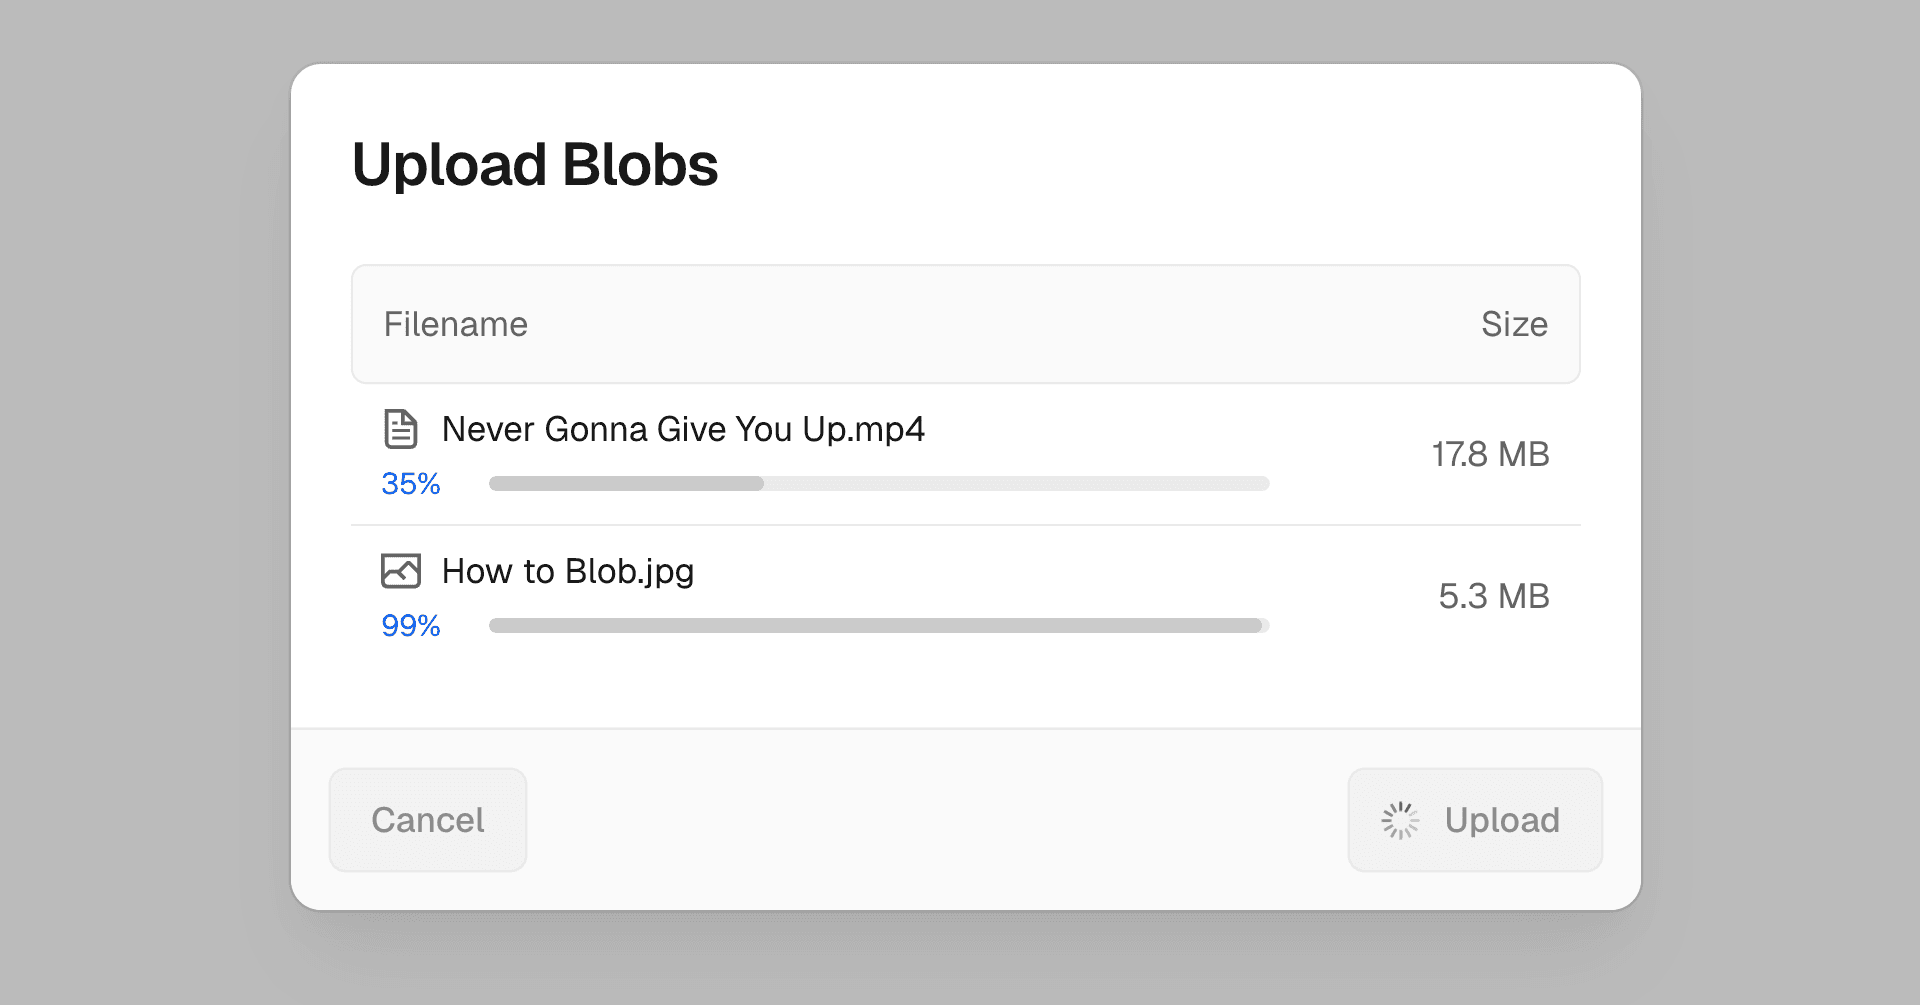
Task: Select the Never Gonna Give You Up.mp4 filename
Action: [683, 429]
